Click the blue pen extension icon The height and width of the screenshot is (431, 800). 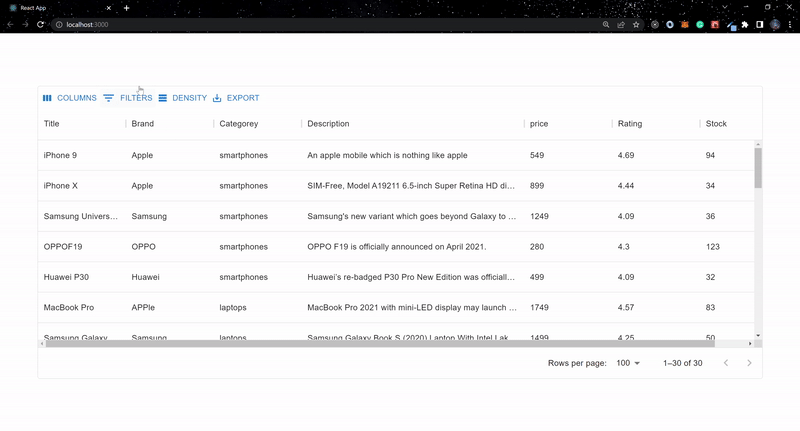(731, 26)
